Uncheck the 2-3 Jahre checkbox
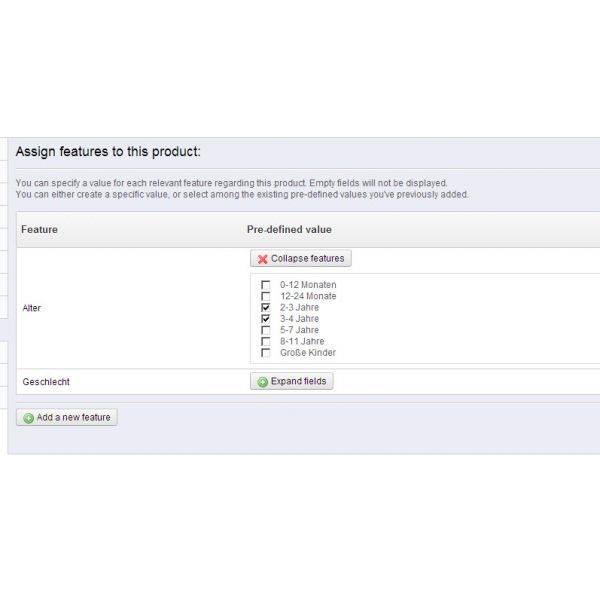Screen dimensions: 600x600 266,308
